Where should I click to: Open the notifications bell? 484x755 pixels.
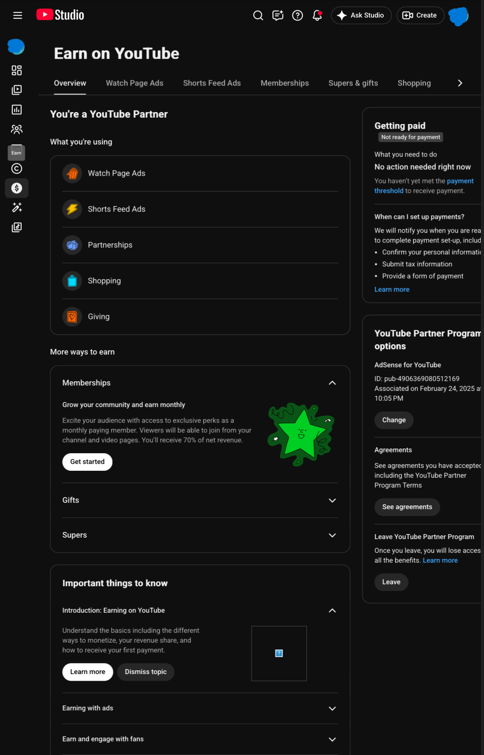pyautogui.click(x=317, y=15)
